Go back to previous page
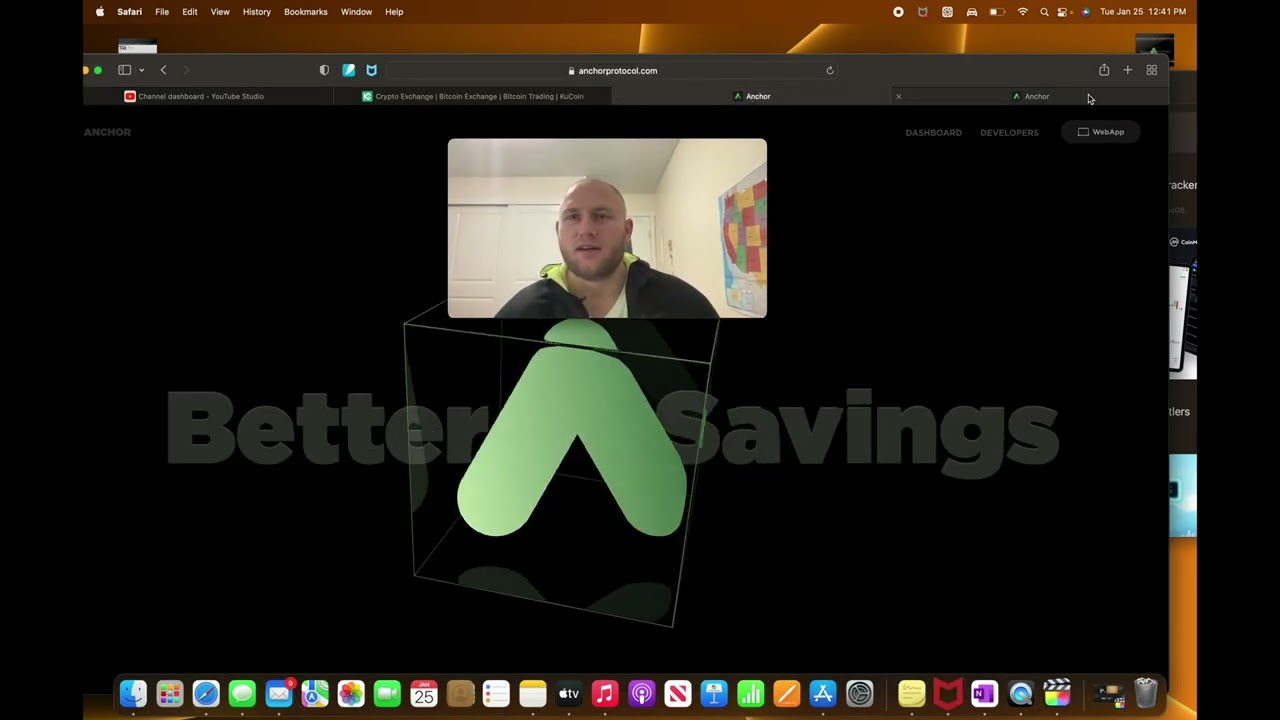Screen dimensions: 1280x720 point(163,70)
